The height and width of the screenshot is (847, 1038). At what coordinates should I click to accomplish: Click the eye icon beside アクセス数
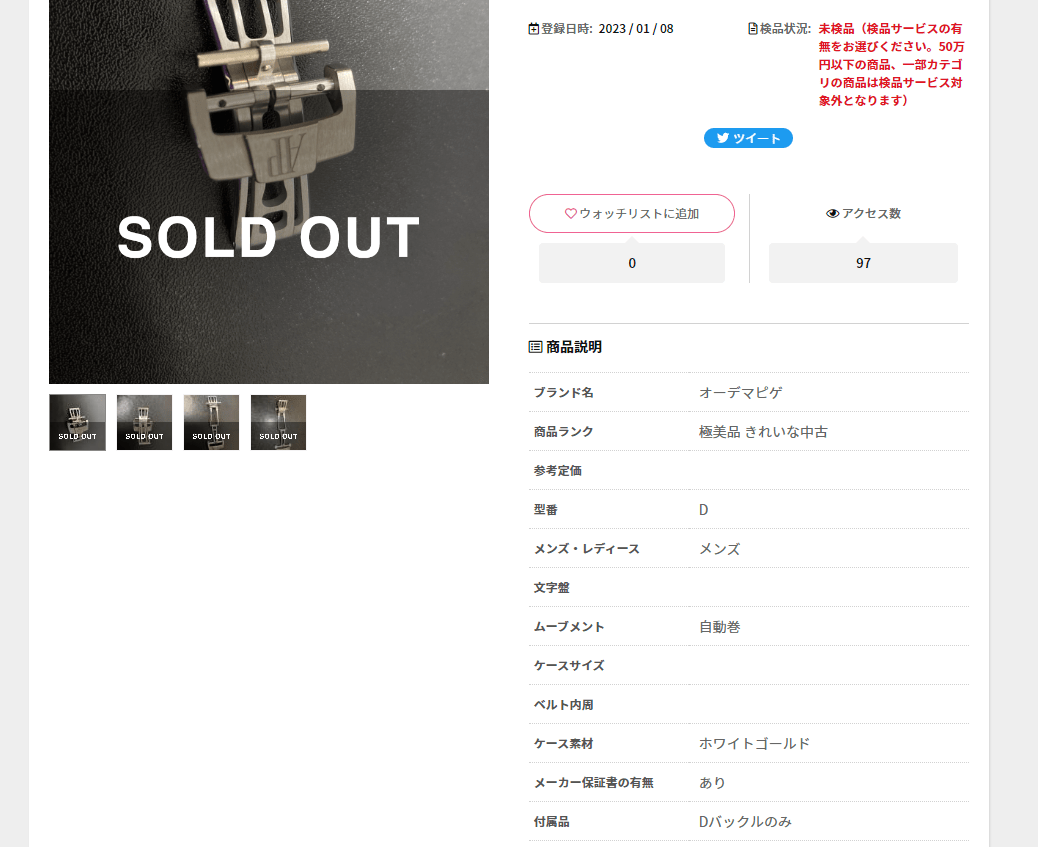pyautogui.click(x=833, y=213)
